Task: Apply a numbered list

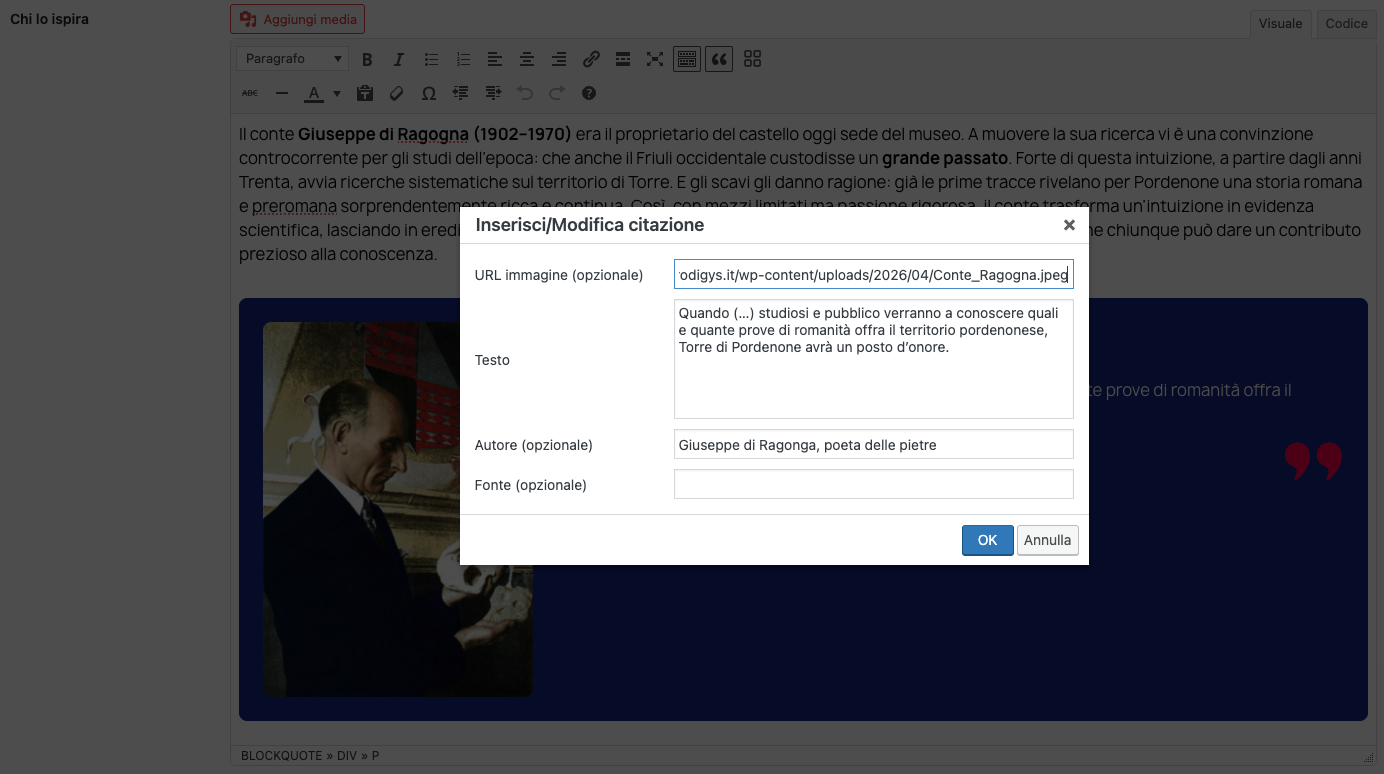Action: click(463, 59)
